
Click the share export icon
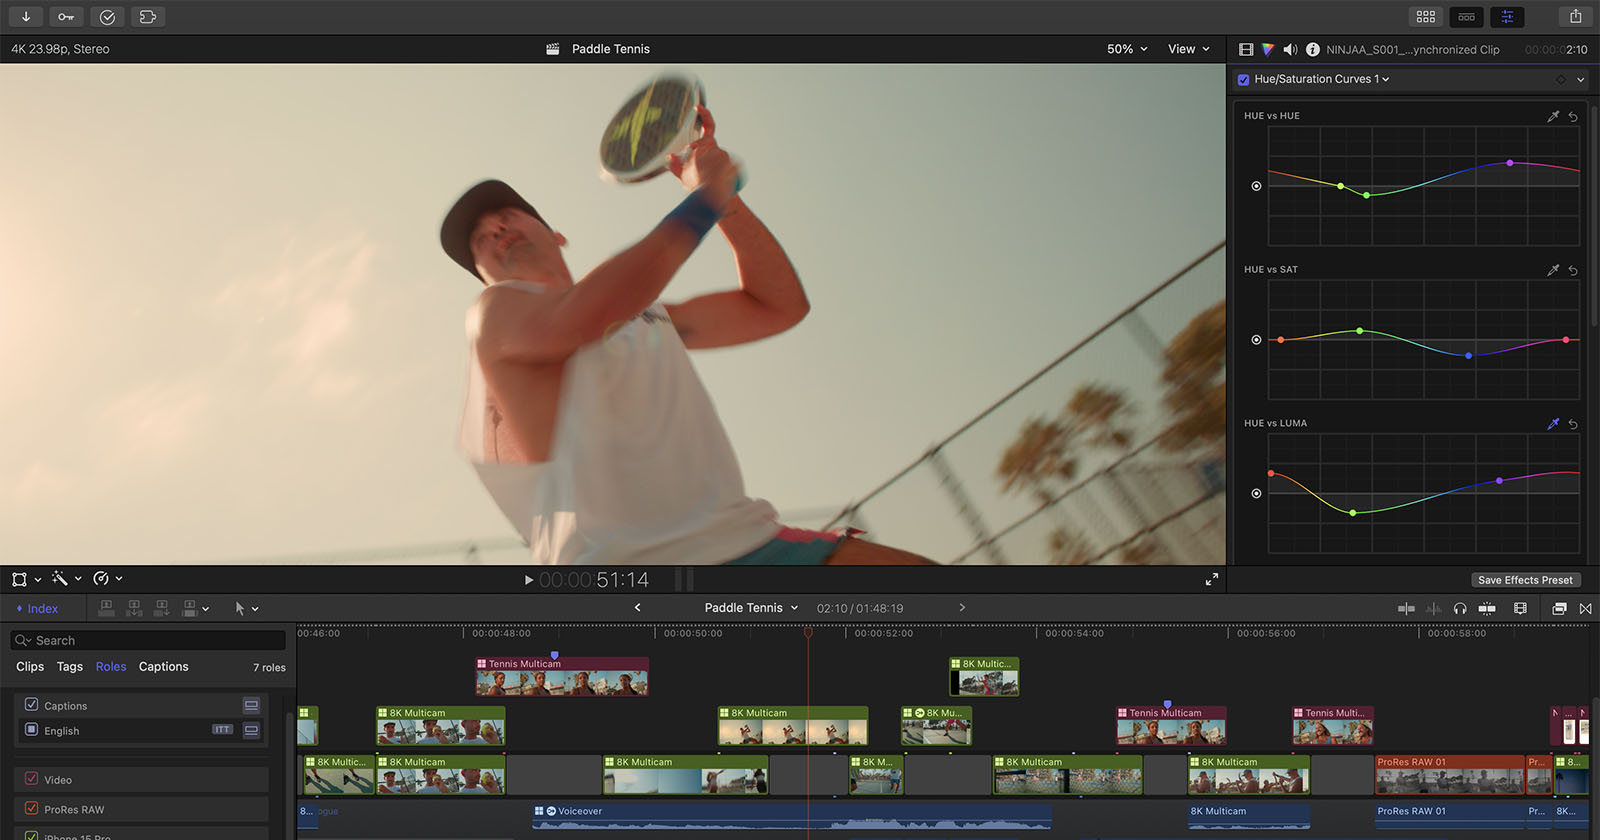point(1575,16)
